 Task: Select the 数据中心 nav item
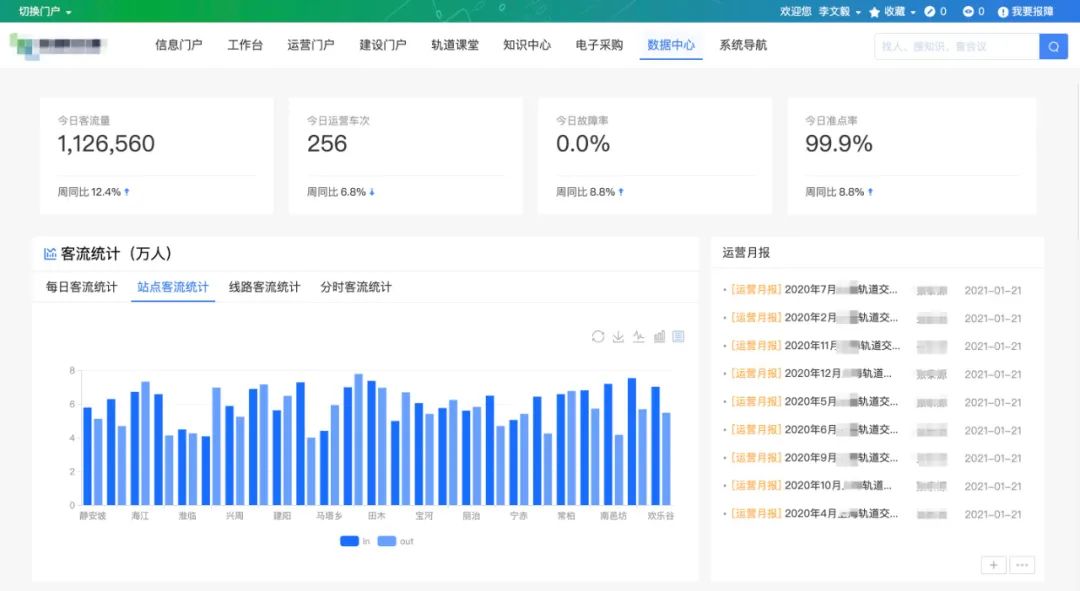tap(671, 45)
